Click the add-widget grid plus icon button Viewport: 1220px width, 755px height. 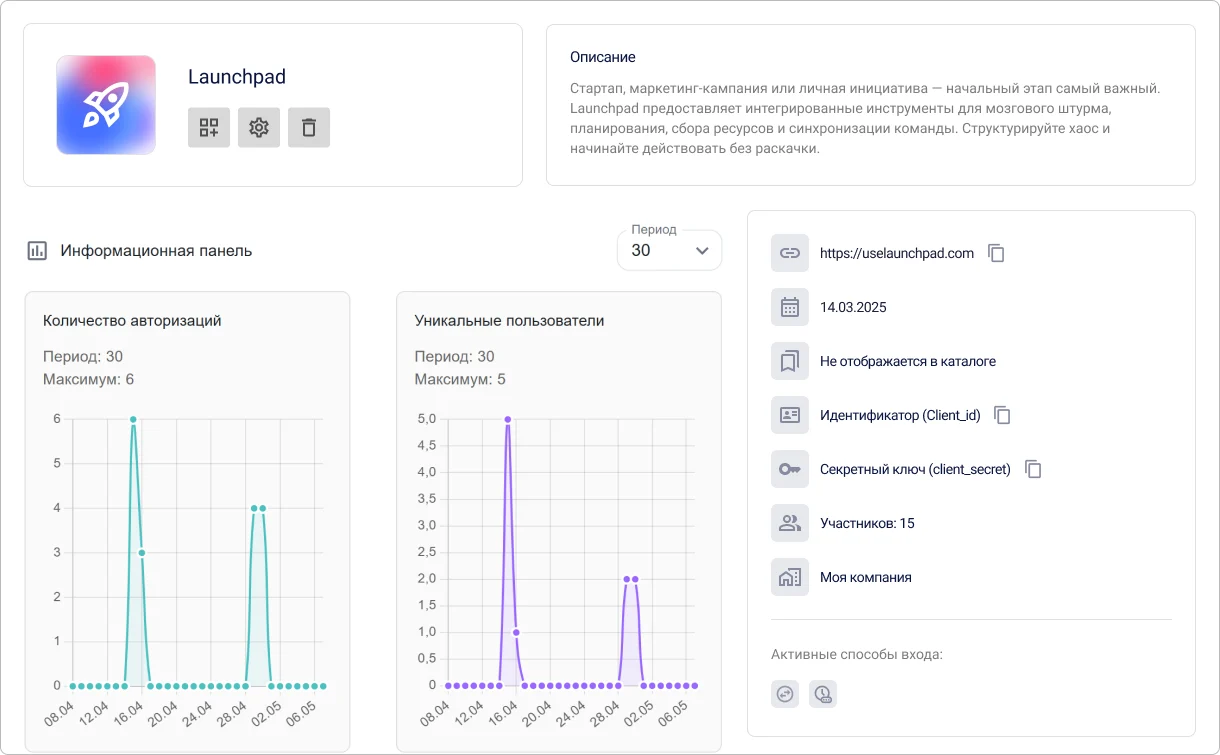209,128
